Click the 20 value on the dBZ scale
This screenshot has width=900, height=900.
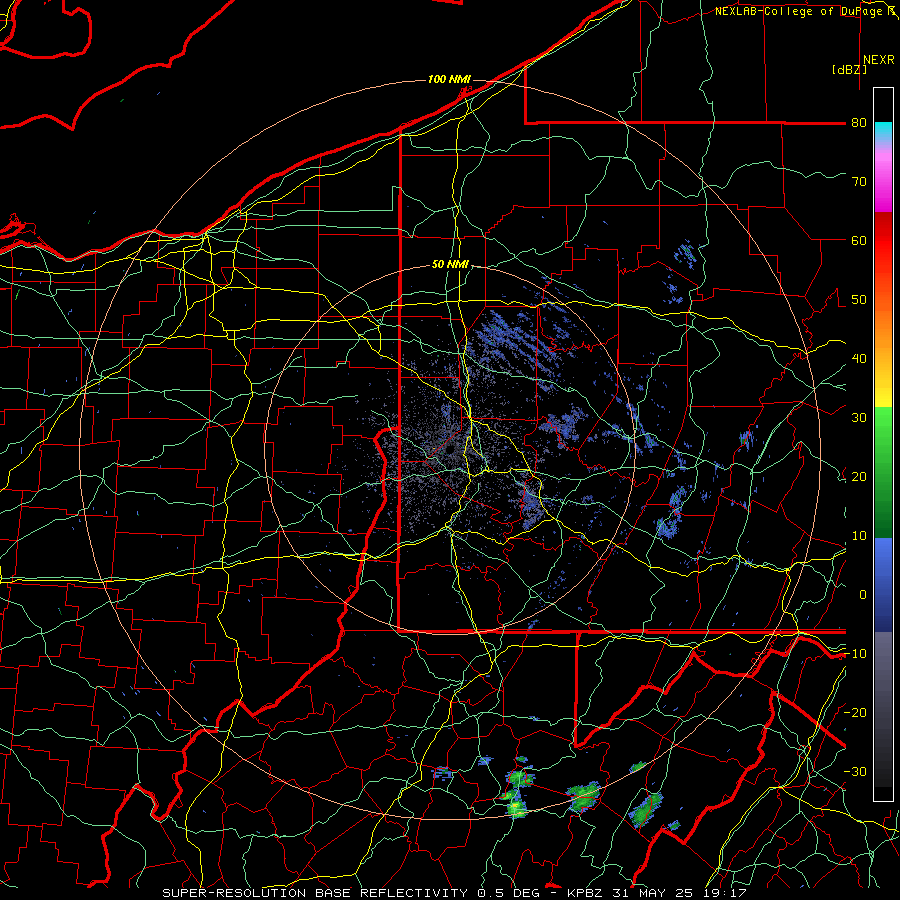pos(859,476)
